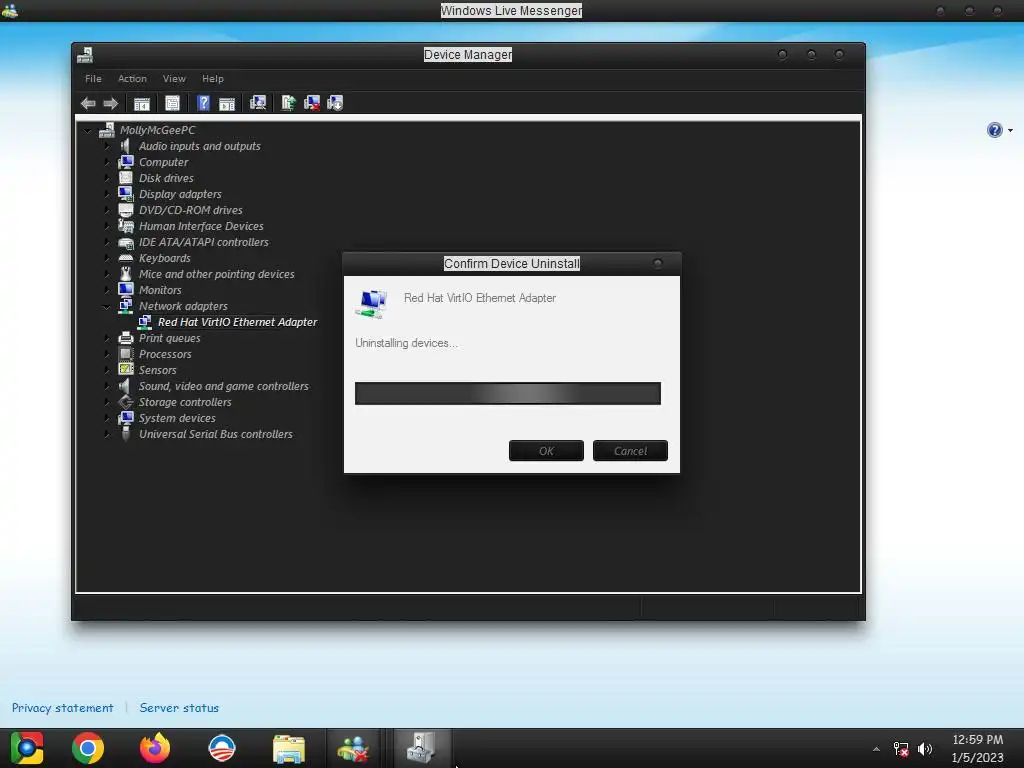Collapse the MollyMcGeePC root node
Image resolution: width=1024 pixels, height=768 pixels.
coord(88,131)
